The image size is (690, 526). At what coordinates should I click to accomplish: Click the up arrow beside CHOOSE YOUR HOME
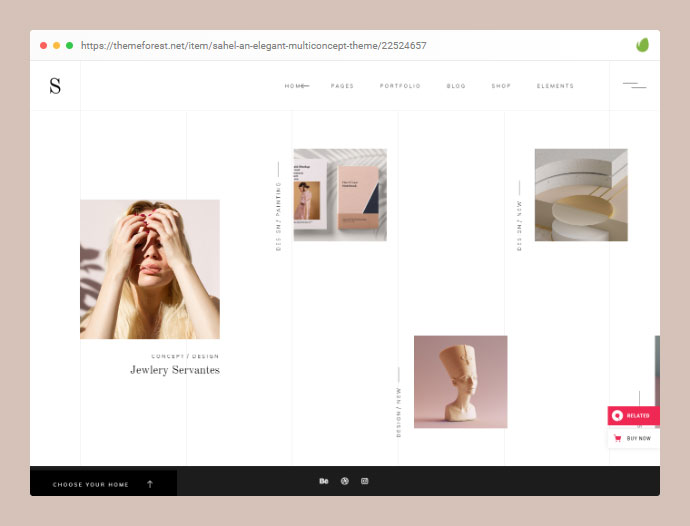pos(150,484)
